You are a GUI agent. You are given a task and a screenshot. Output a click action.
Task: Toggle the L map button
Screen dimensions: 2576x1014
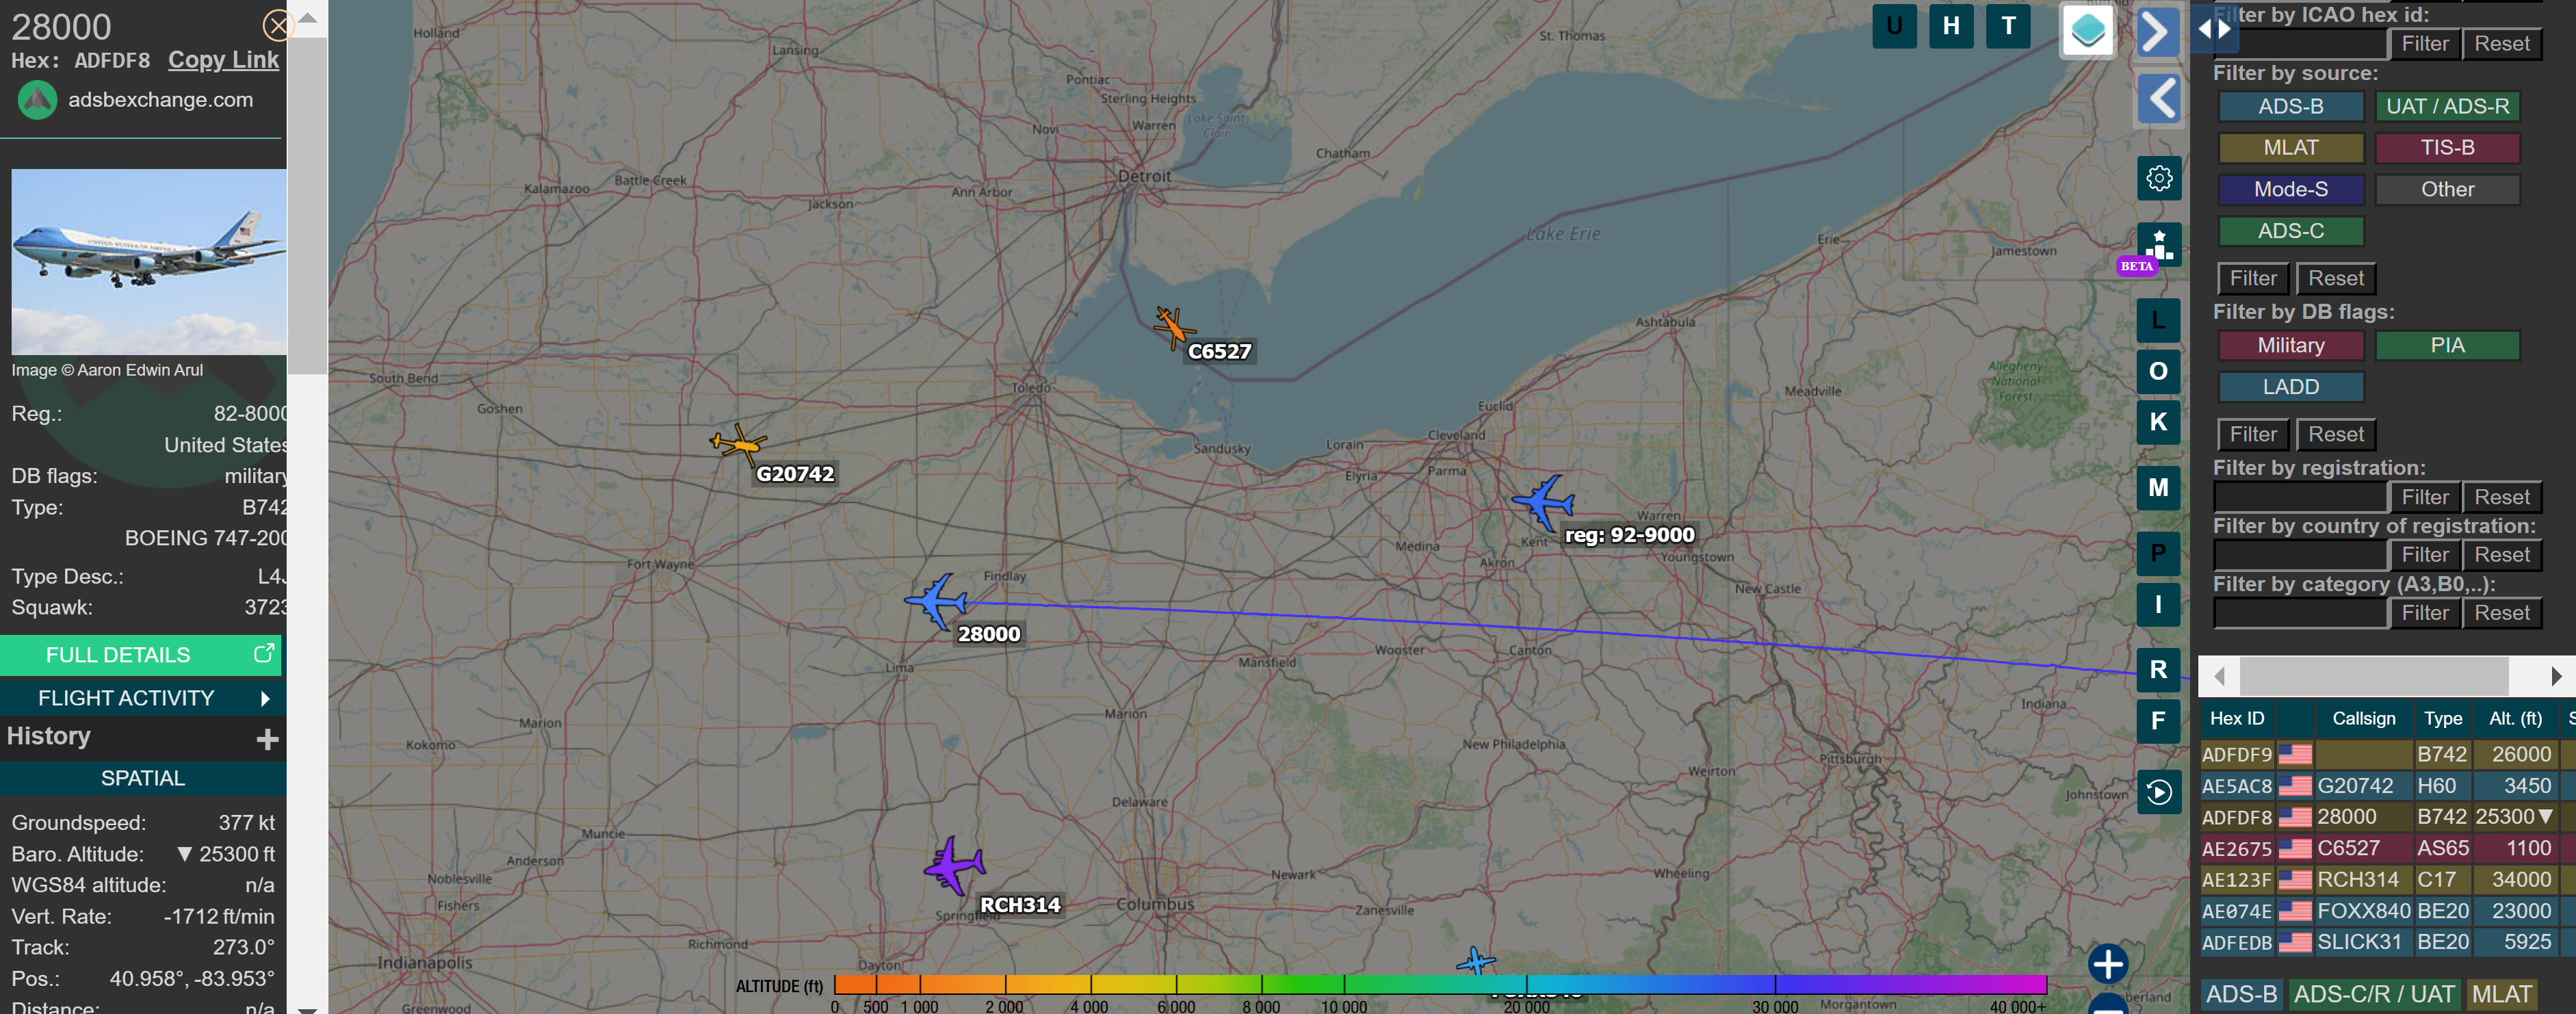[2158, 320]
